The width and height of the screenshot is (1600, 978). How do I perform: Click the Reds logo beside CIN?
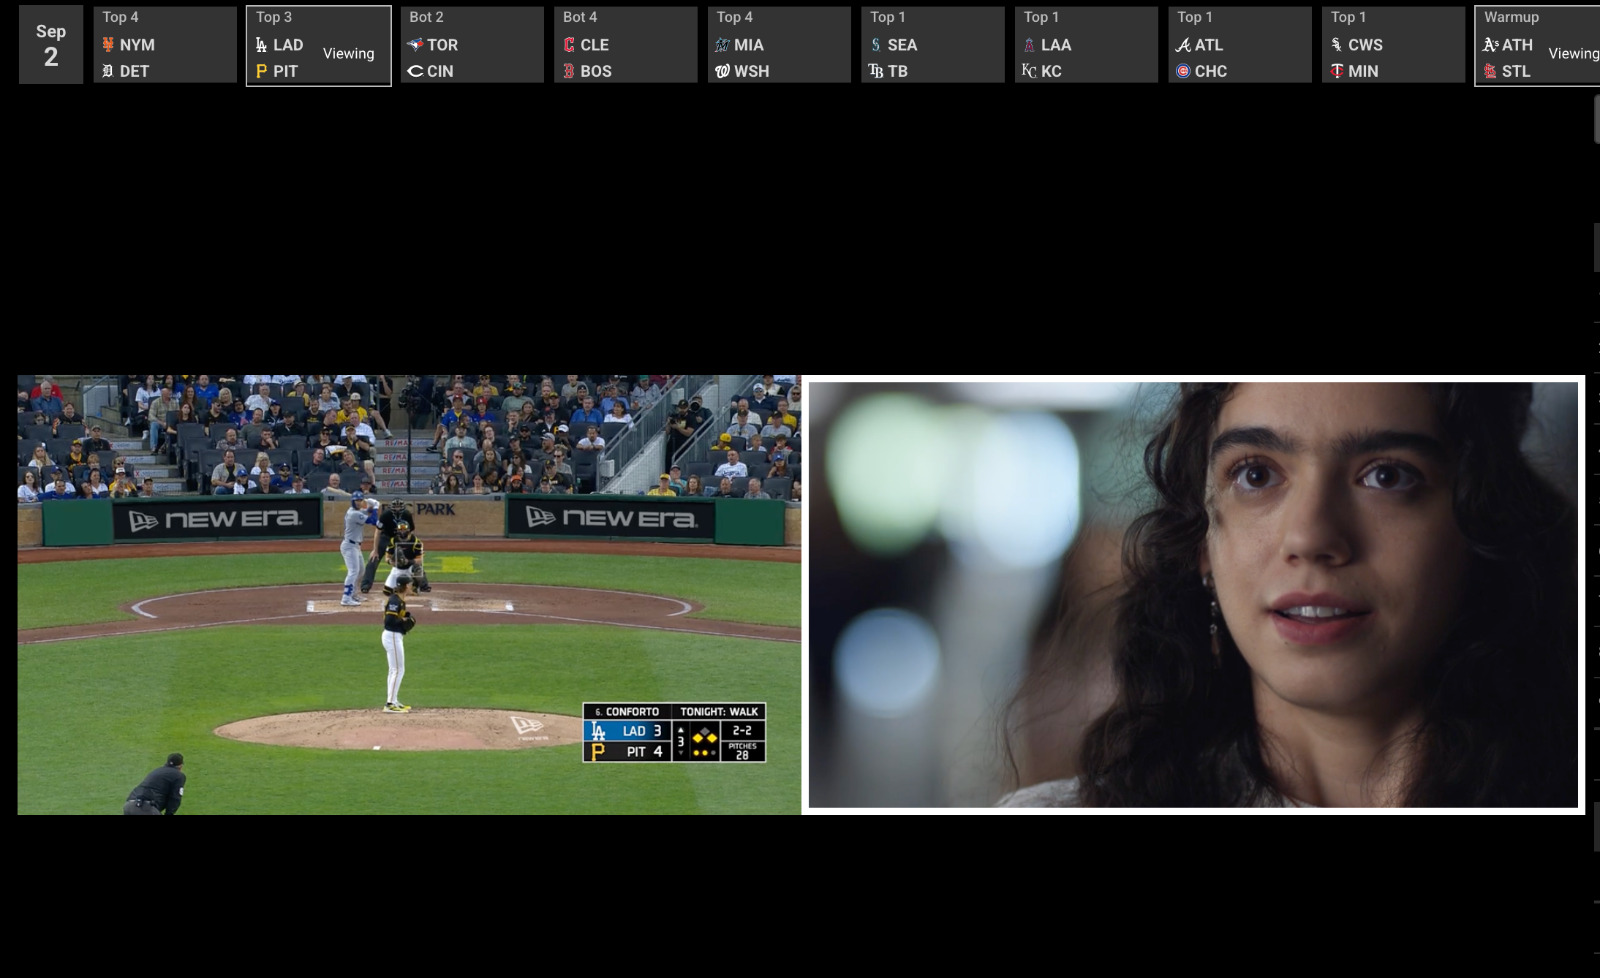[x=415, y=71]
